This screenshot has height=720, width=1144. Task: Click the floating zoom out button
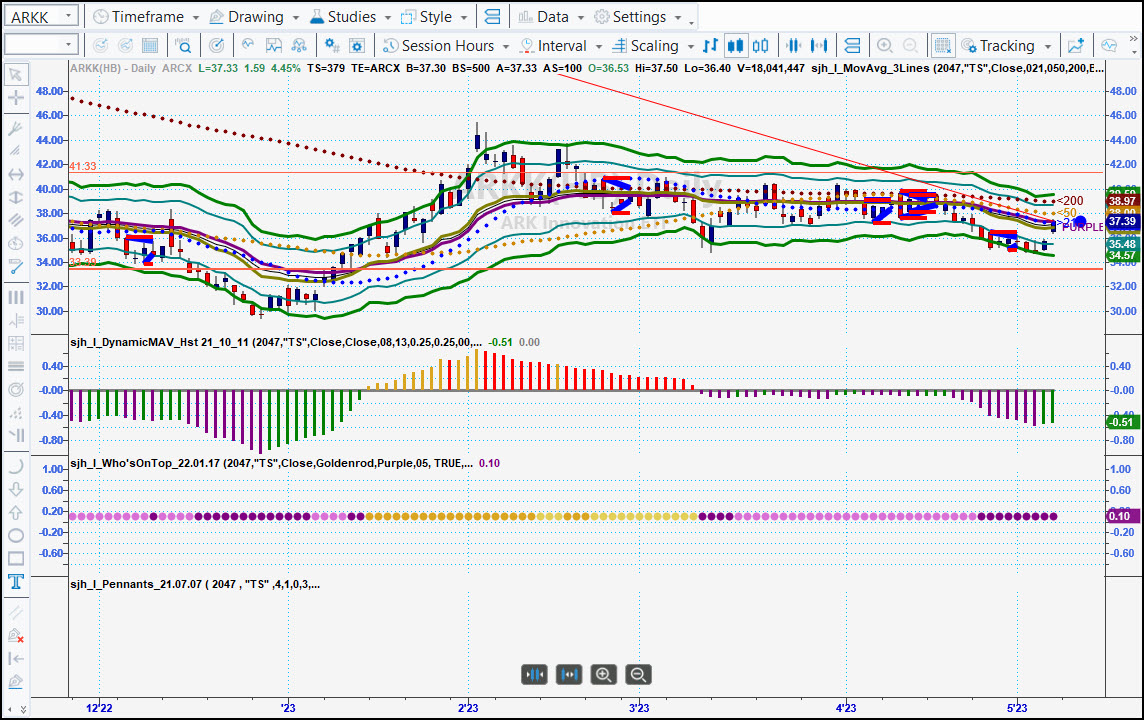(638, 675)
